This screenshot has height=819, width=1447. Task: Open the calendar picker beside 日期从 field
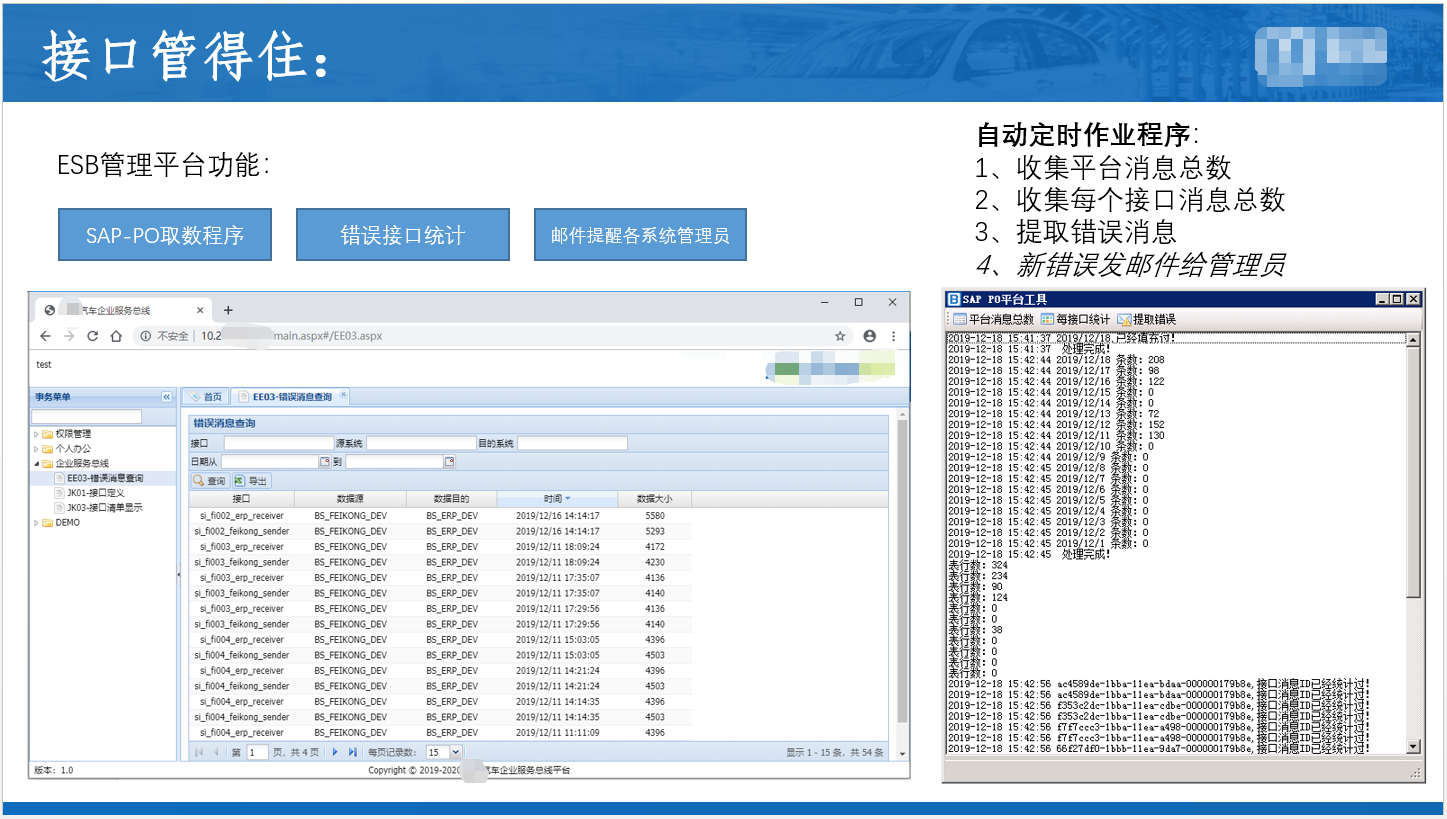[x=326, y=461]
